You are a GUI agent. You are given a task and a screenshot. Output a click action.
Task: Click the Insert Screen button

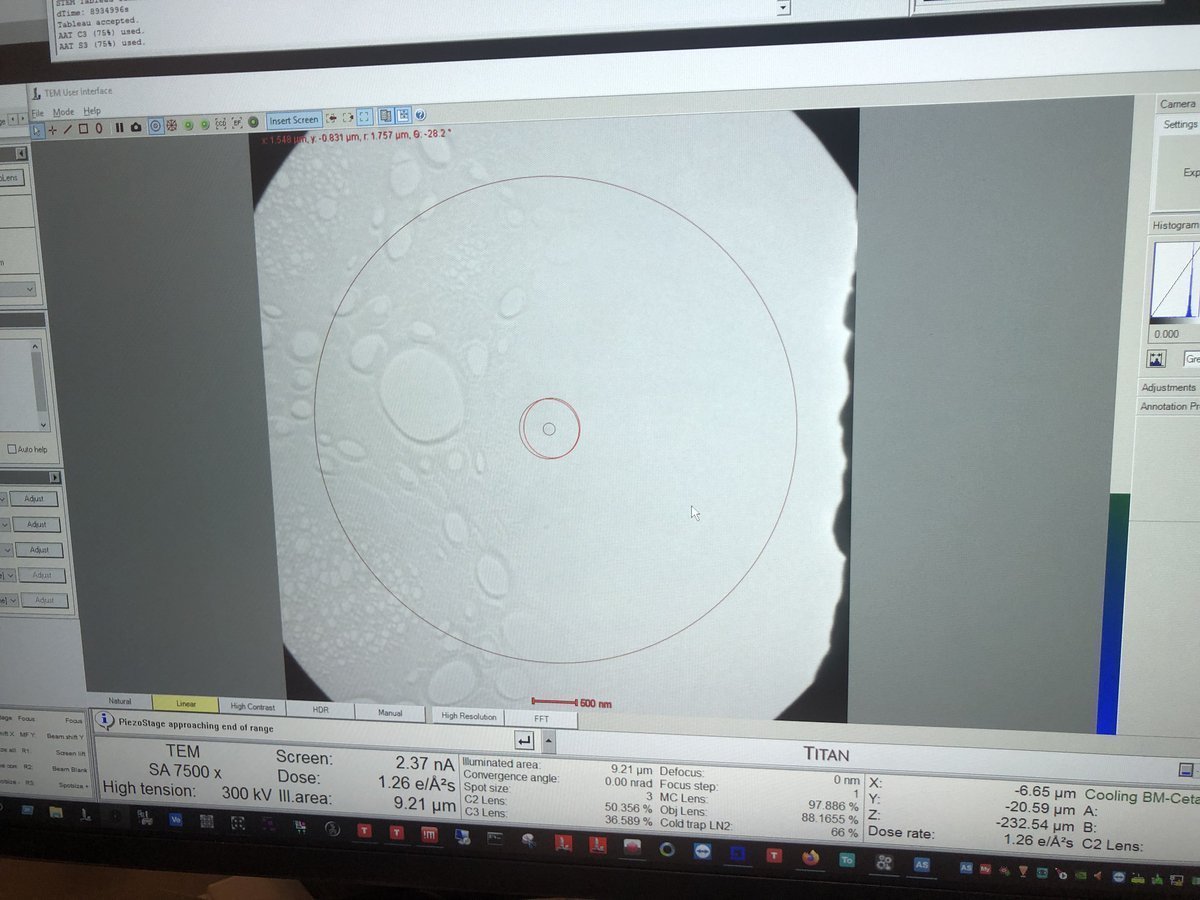[x=293, y=119]
